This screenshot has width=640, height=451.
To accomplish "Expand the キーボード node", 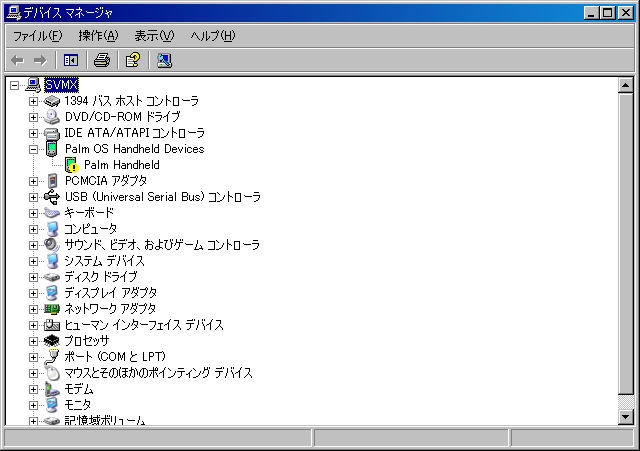I will (33, 213).
